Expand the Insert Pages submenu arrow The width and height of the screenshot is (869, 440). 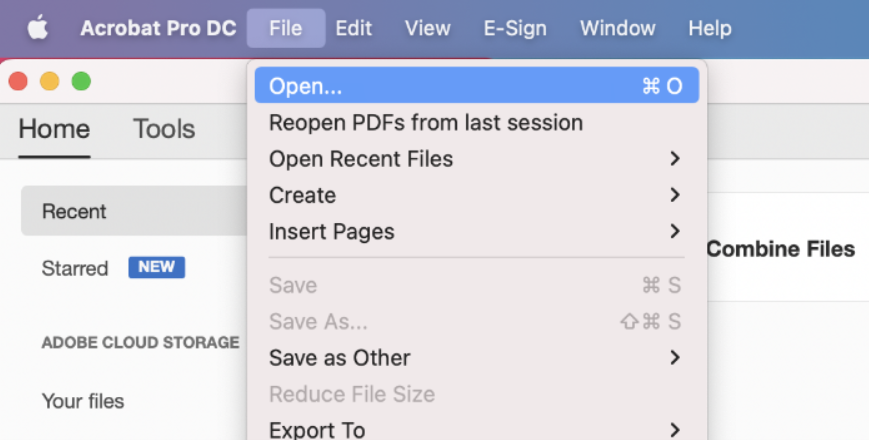coord(675,232)
